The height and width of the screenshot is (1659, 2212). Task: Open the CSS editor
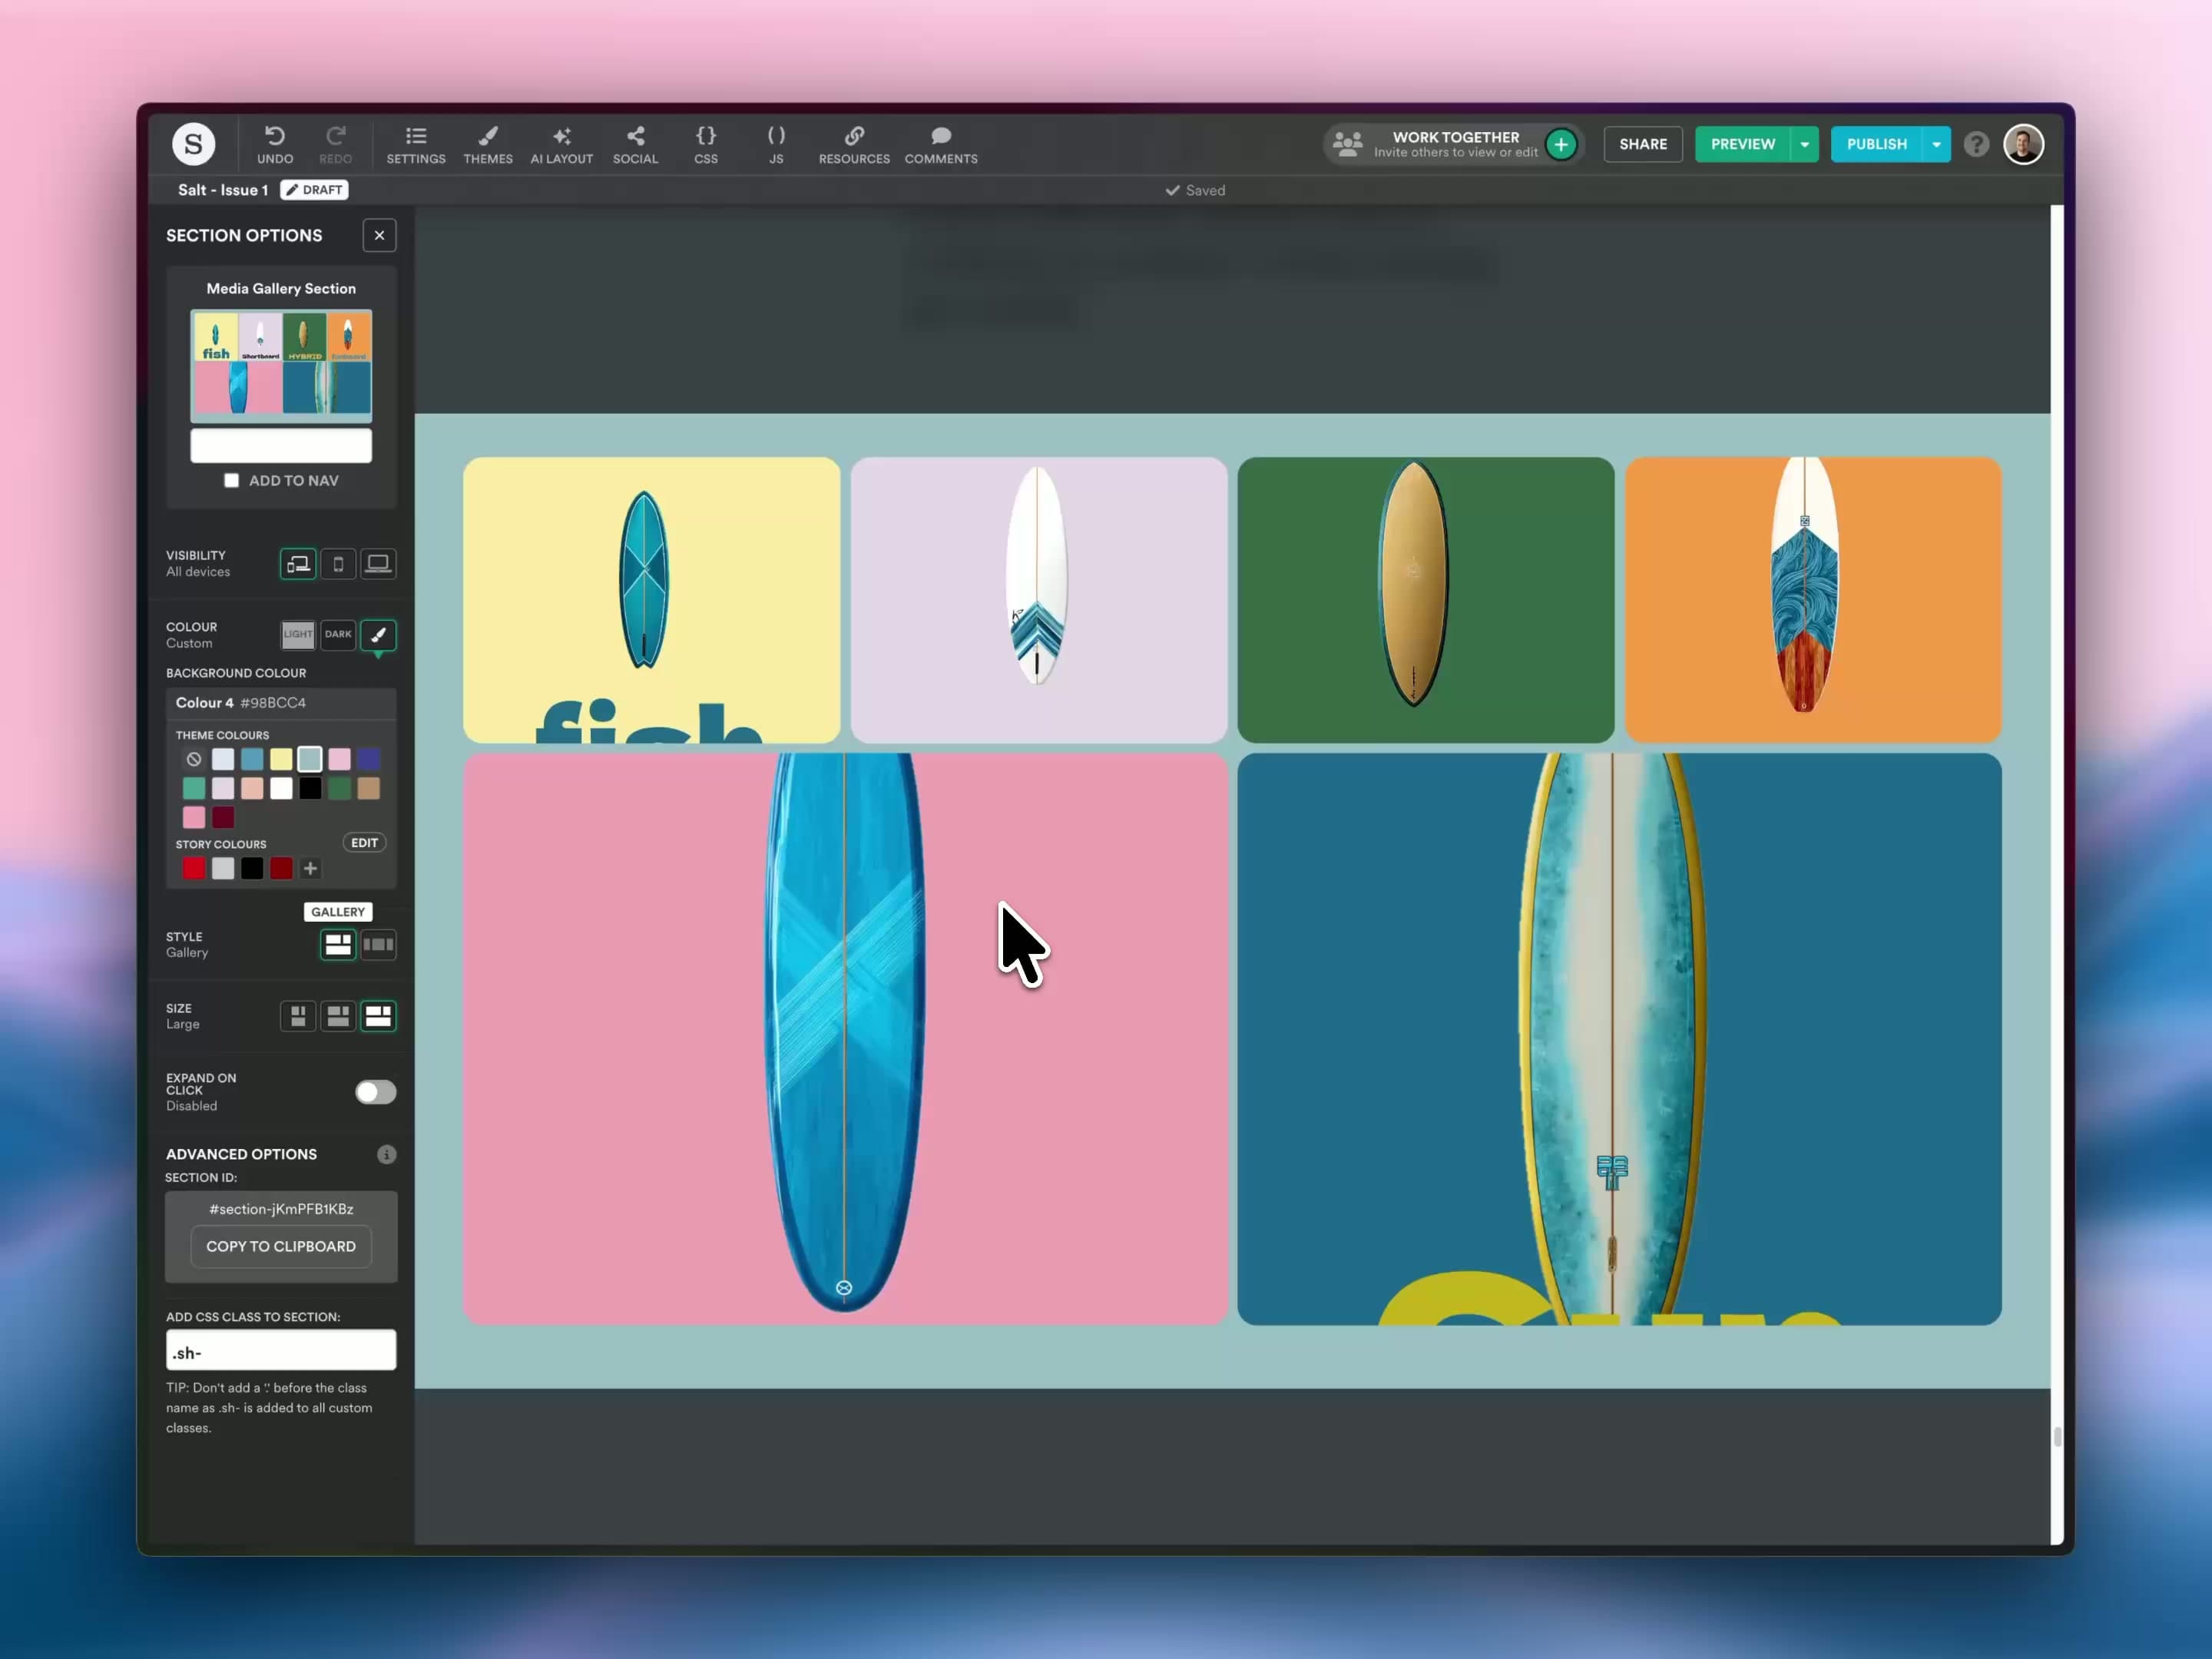pos(705,144)
